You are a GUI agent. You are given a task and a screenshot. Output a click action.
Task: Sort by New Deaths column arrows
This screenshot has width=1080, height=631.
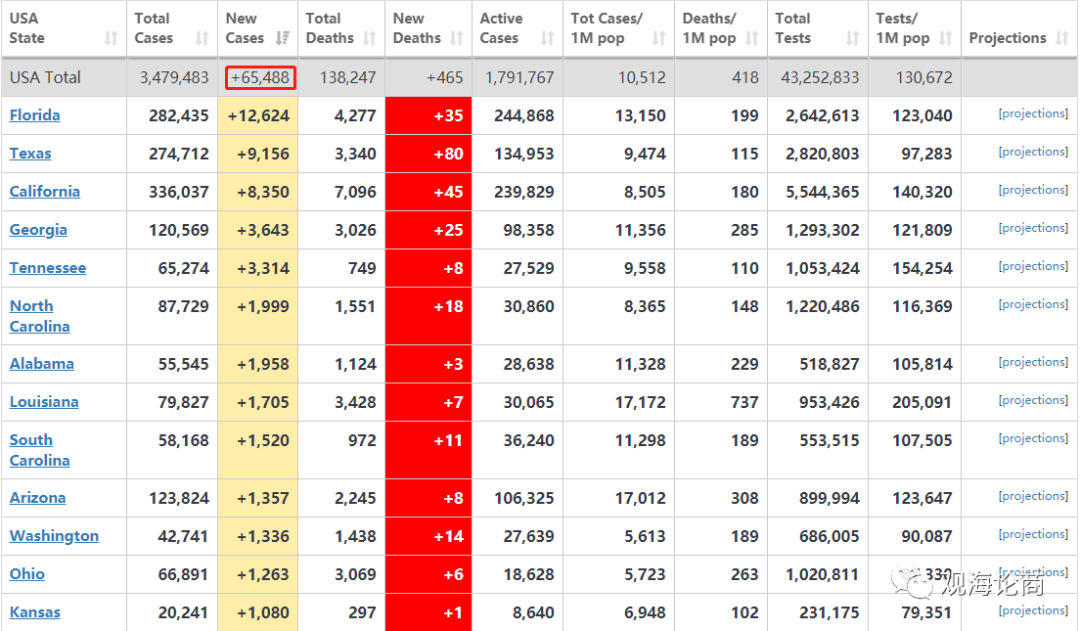point(457,39)
